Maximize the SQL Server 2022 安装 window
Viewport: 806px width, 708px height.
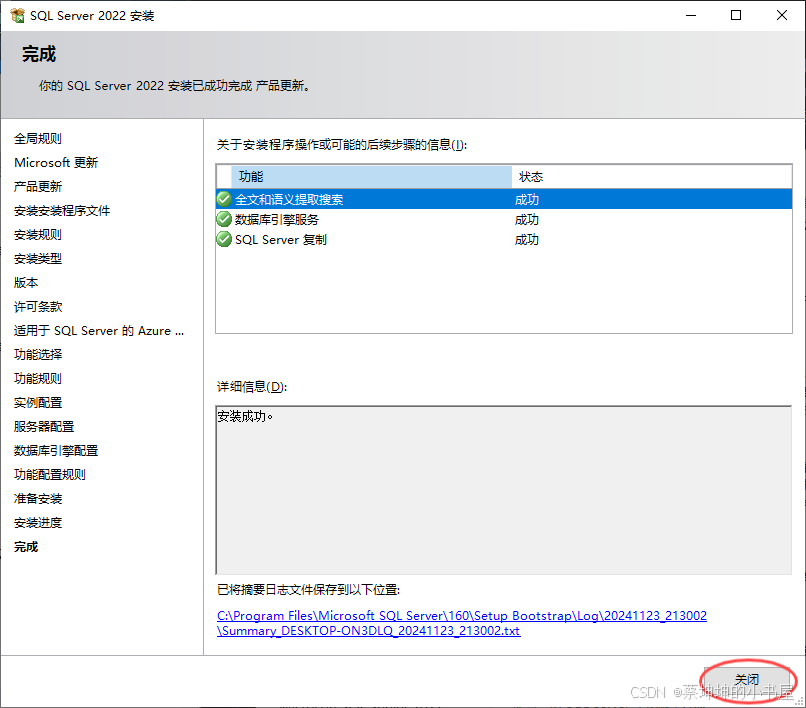(x=736, y=15)
